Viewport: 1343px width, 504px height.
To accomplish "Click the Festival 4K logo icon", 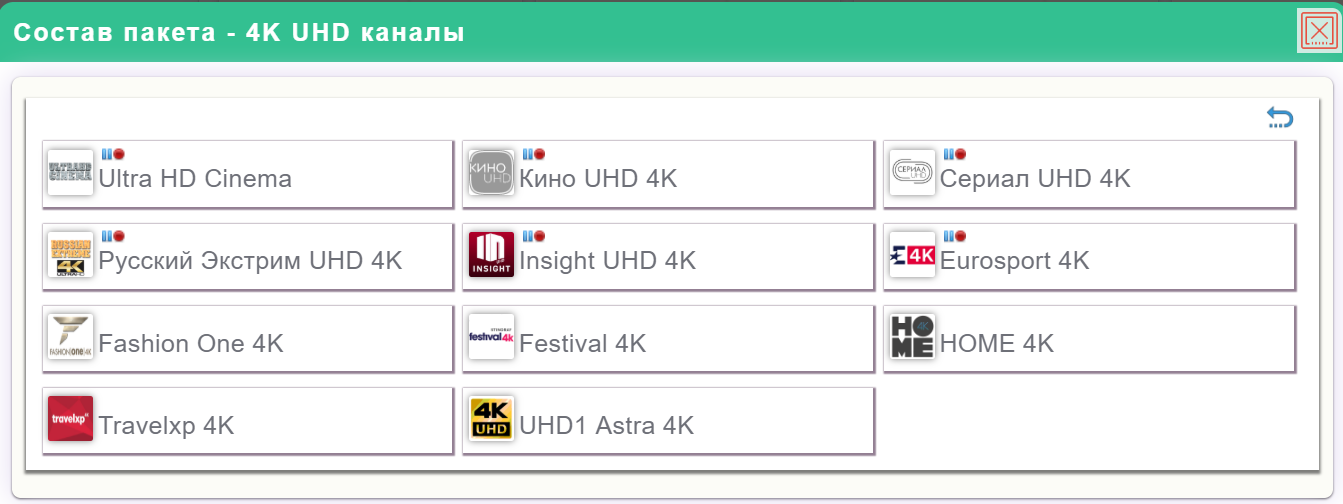I will tap(491, 337).
